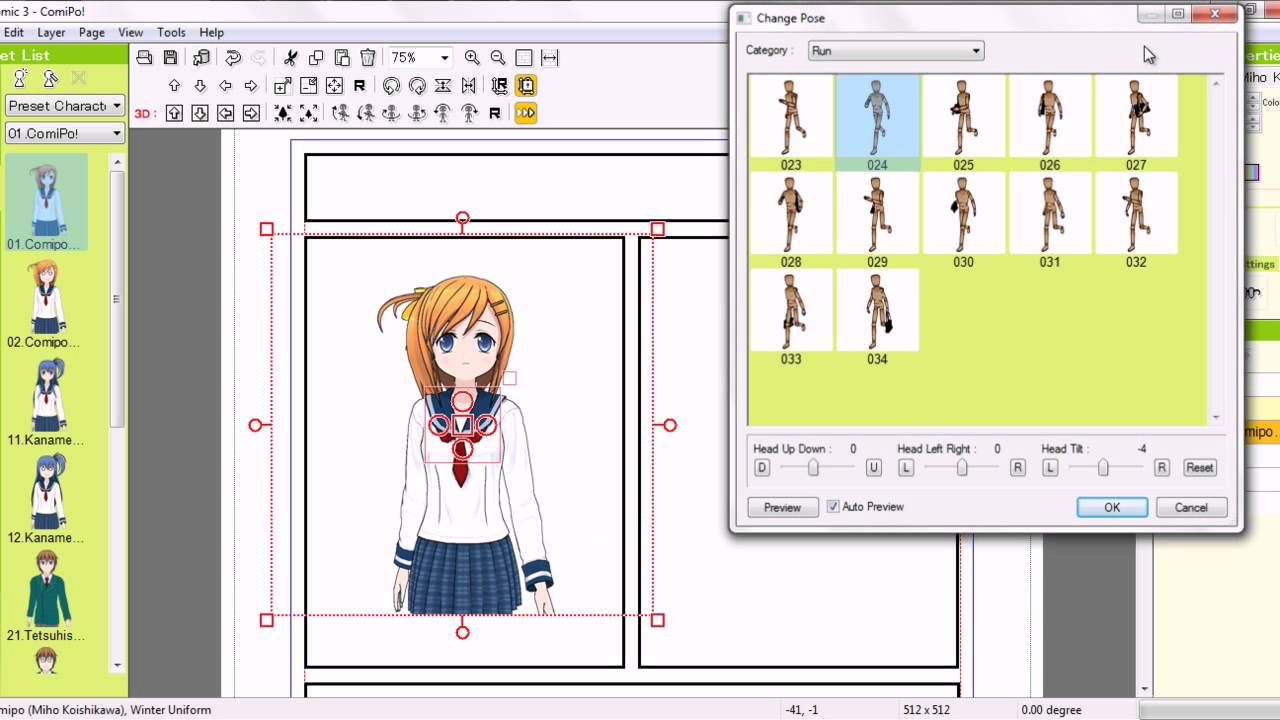
Task: Open the Tools menu
Action: (171, 33)
